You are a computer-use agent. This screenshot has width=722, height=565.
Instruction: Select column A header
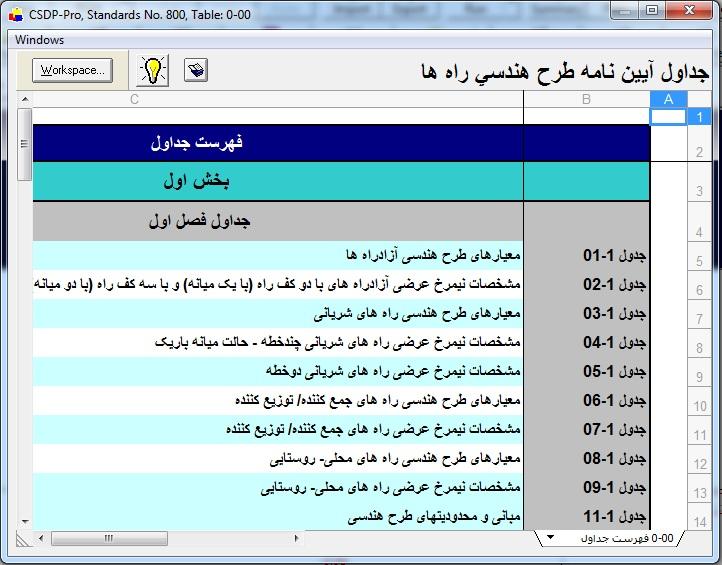coord(668,99)
